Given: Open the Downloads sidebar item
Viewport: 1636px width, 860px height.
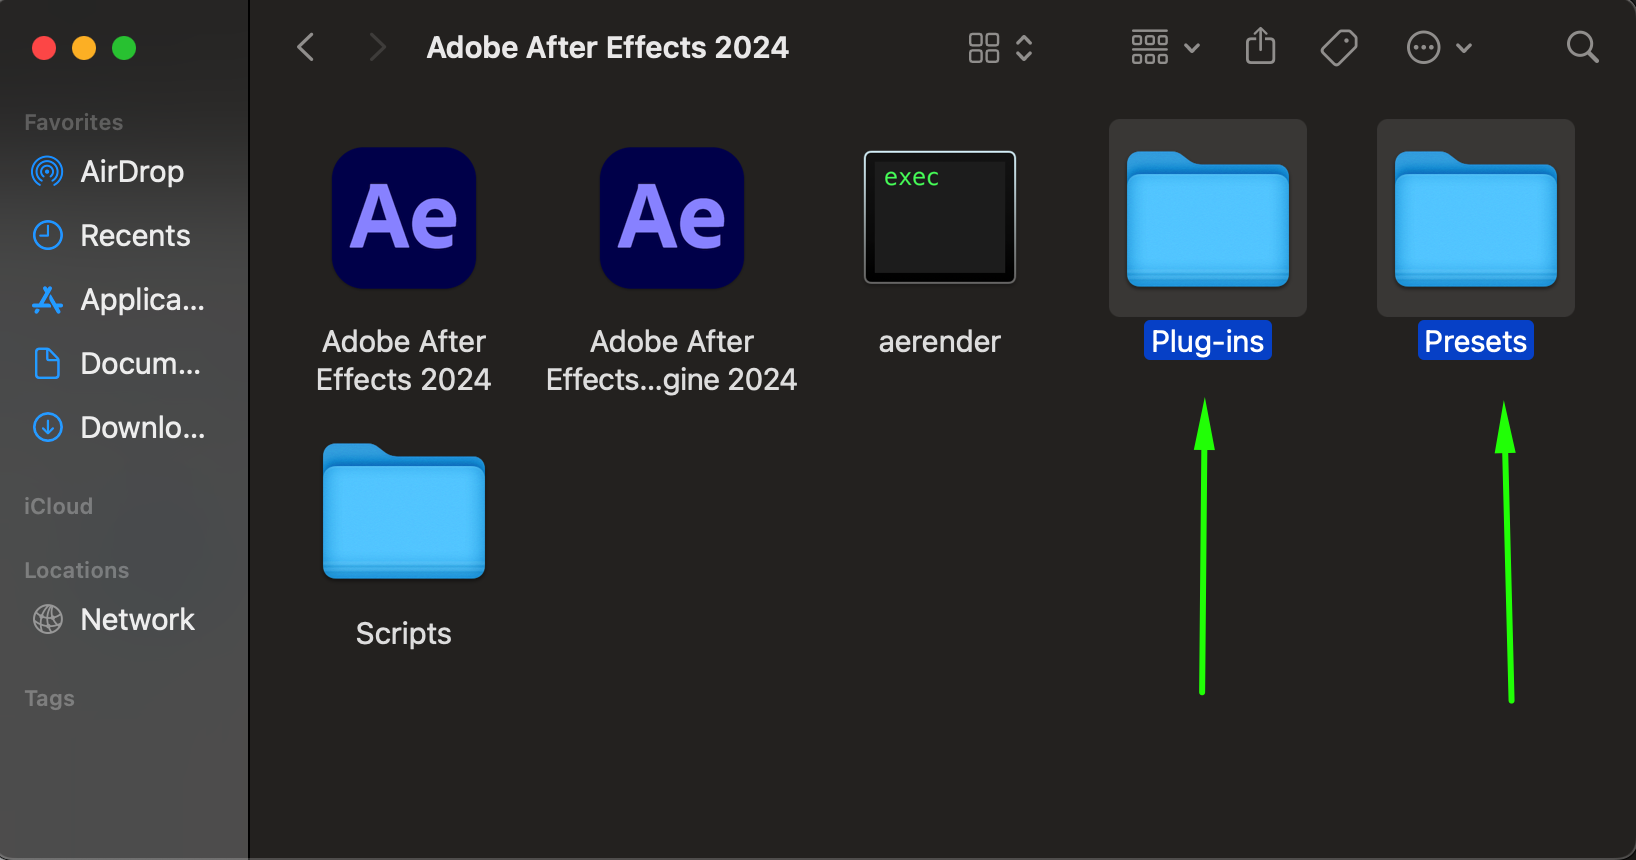Looking at the screenshot, I should tap(142, 428).
